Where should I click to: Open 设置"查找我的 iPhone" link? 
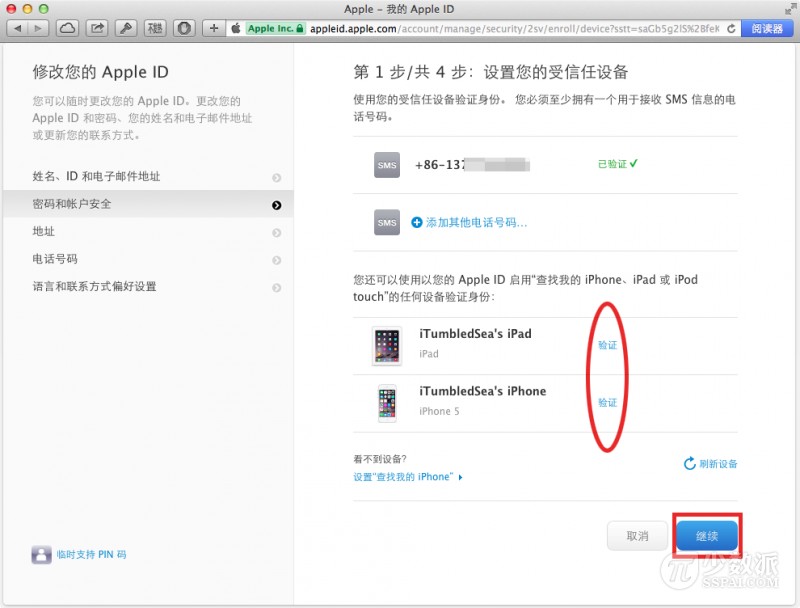[x=403, y=477]
